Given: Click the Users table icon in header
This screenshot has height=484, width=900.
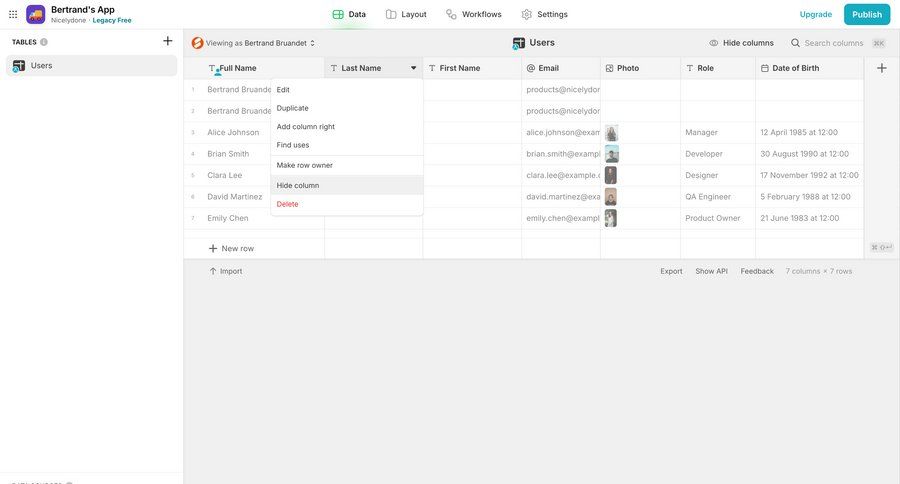Looking at the screenshot, I should (519, 43).
